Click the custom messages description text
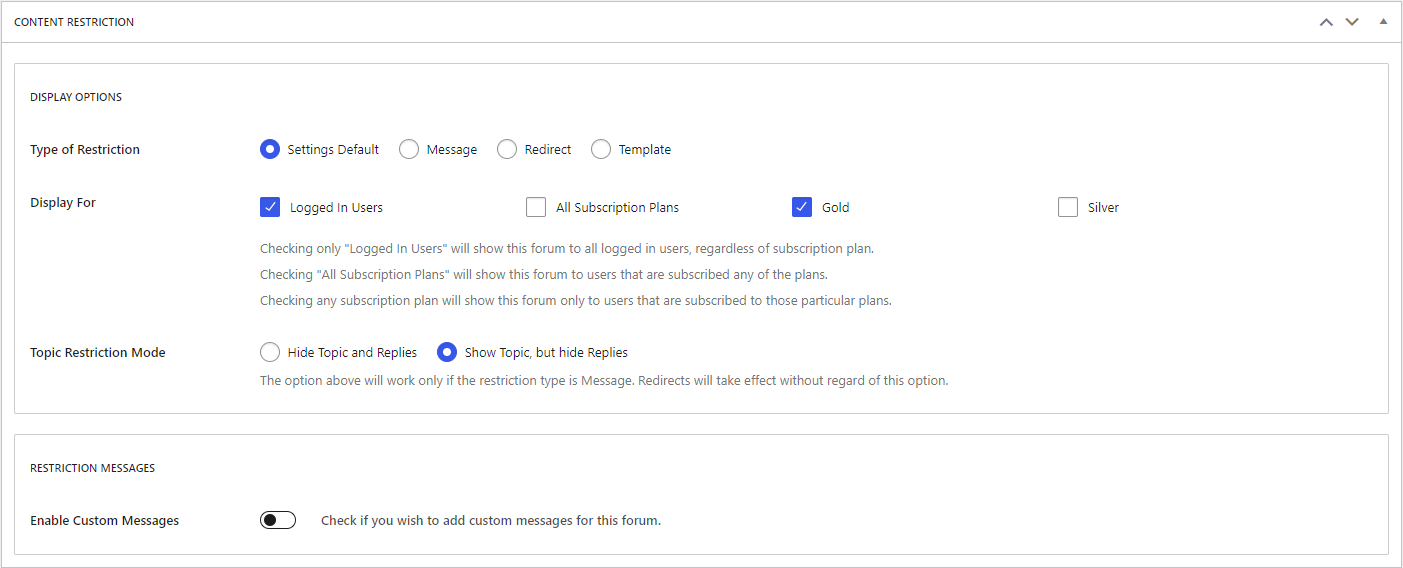The image size is (1403, 568). coord(491,521)
